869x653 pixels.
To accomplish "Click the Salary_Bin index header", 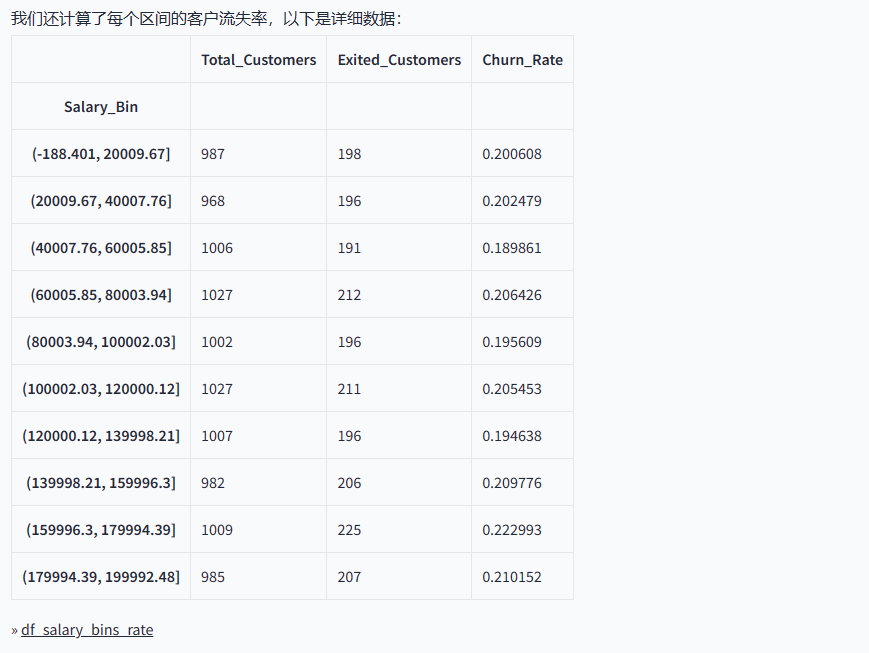I will [101, 107].
